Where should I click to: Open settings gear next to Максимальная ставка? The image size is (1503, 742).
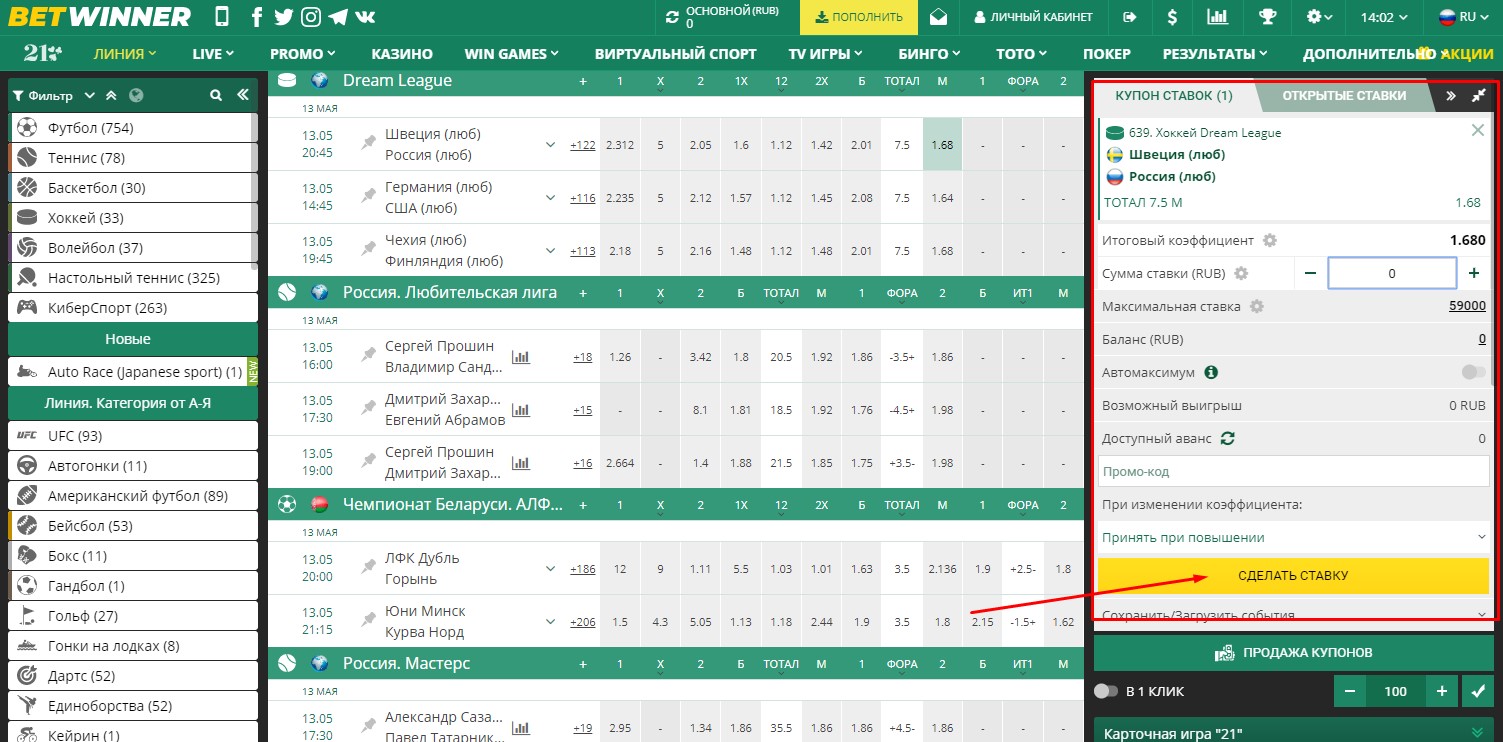click(x=1257, y=306)
